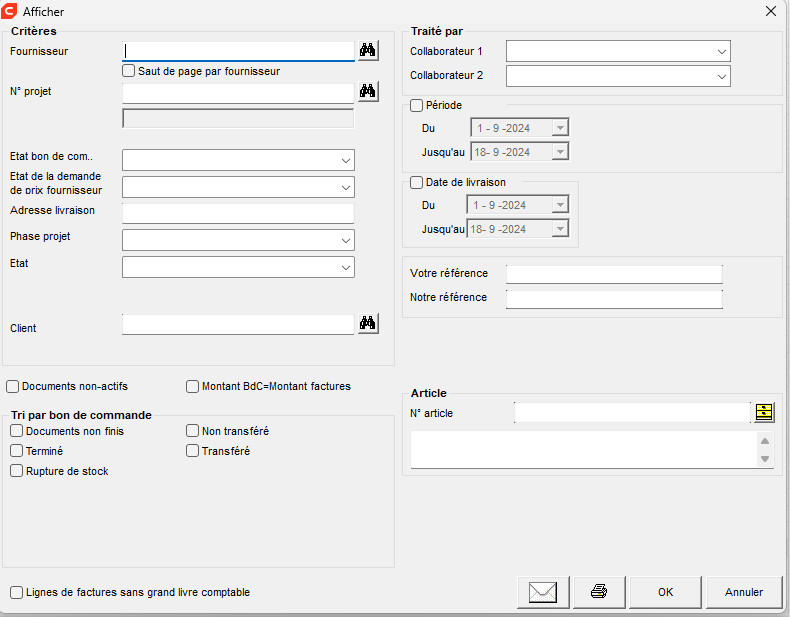
Task: Tick the Date de livraison checkbox
Action: [416, 182]
